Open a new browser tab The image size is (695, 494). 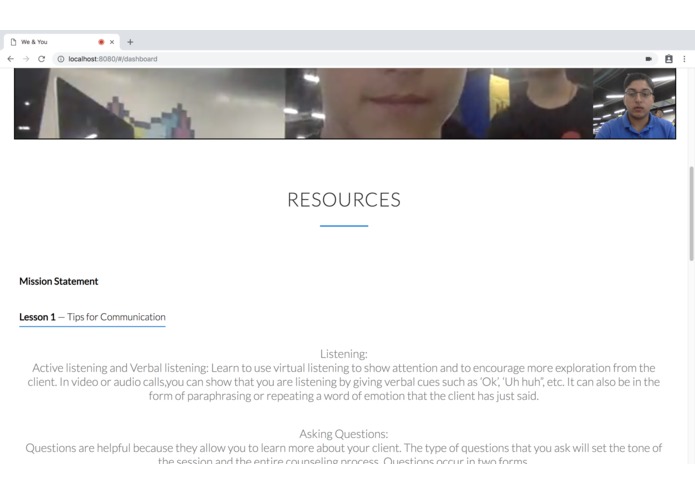click(x=130, y=42)
